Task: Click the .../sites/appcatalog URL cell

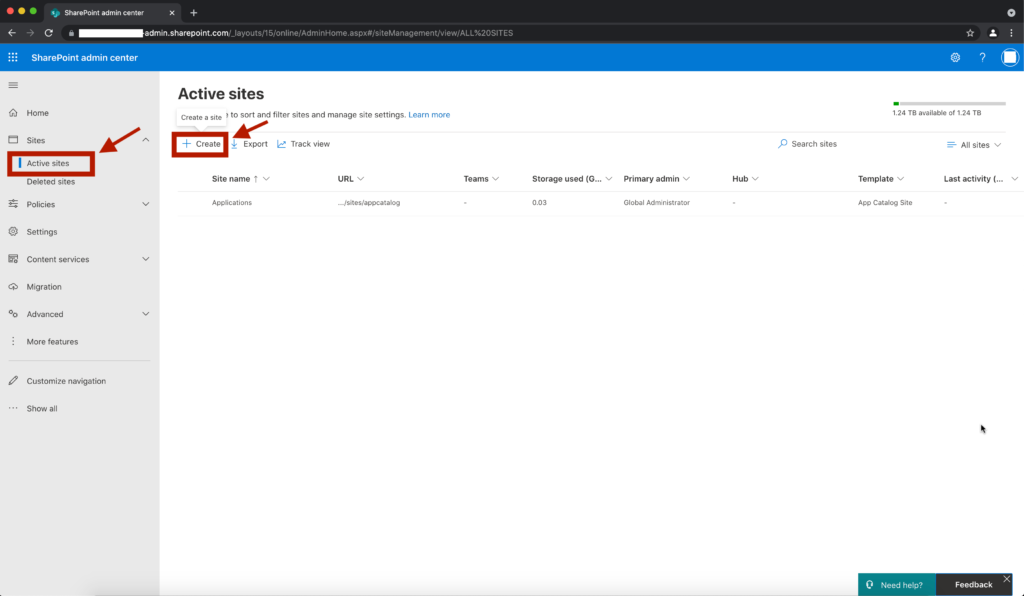Action: 369,203
